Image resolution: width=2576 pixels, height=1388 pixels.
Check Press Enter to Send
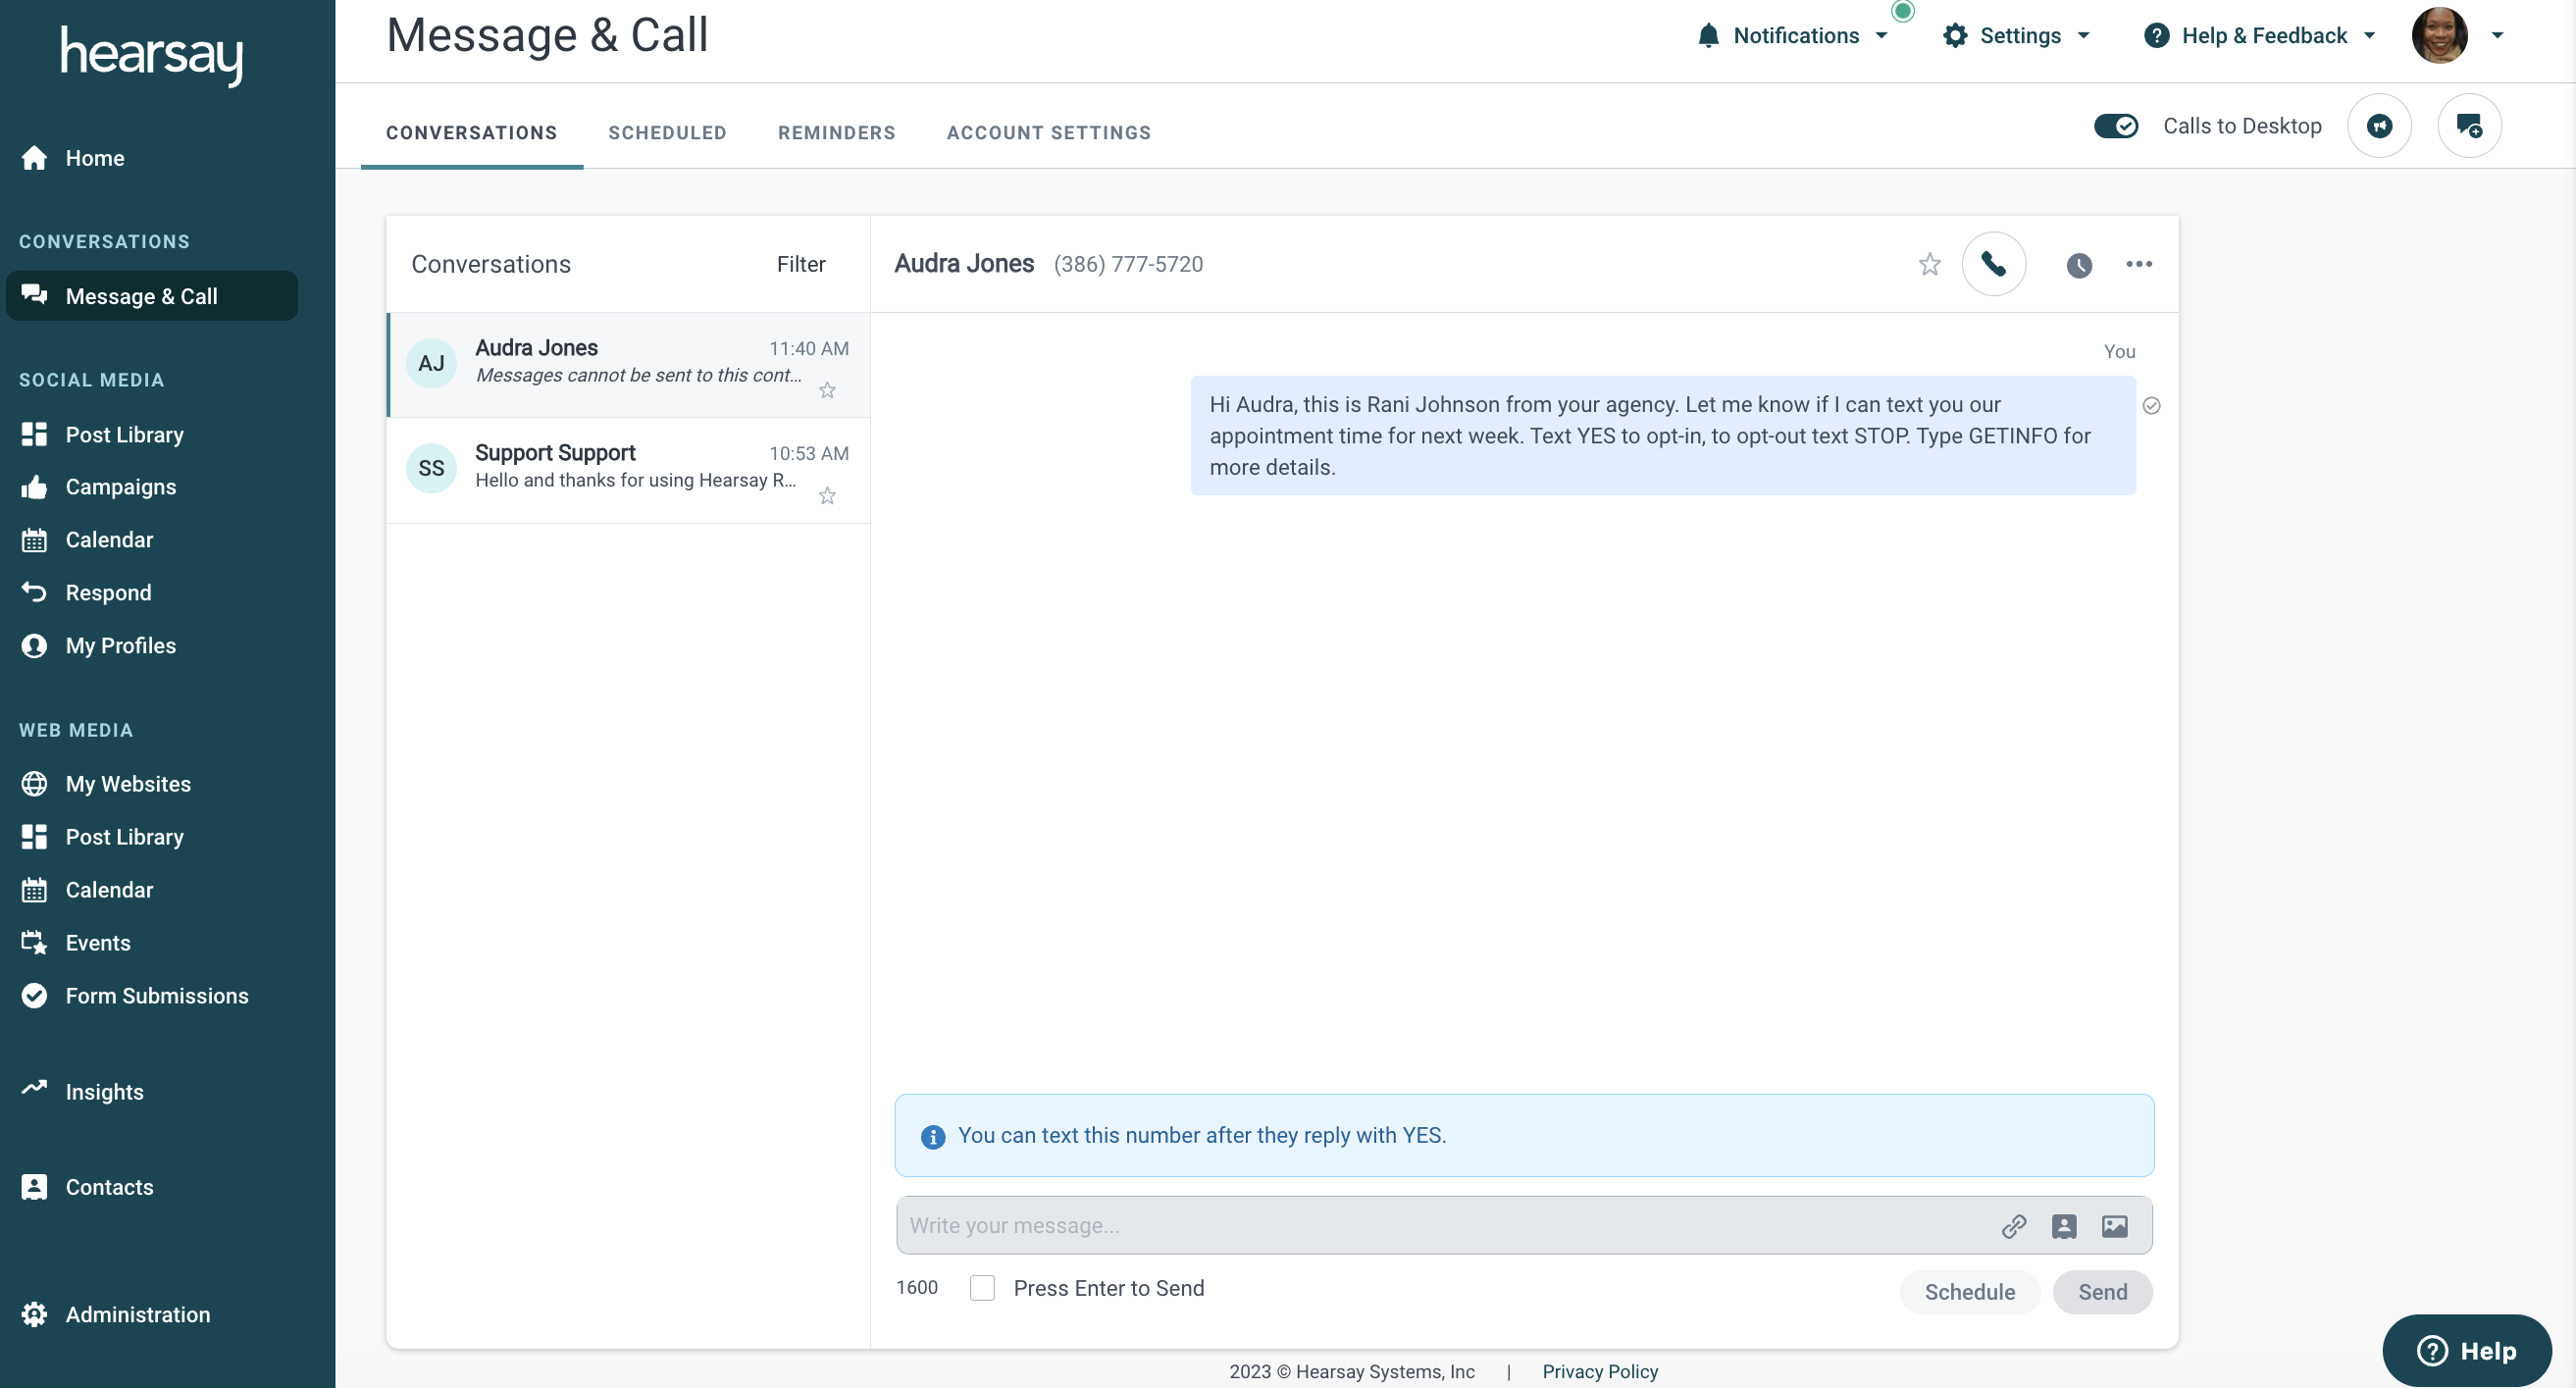982,1288
